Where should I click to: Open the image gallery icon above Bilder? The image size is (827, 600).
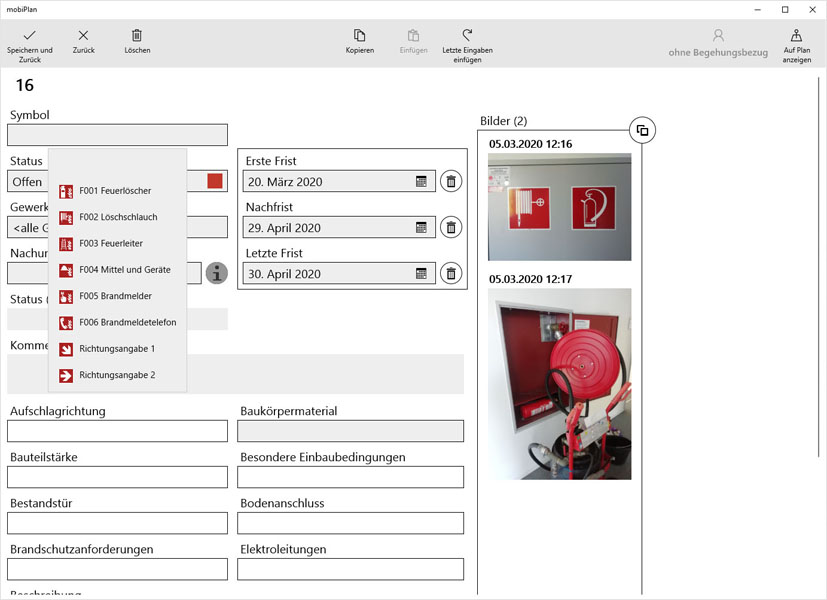(x=642, y=130)
